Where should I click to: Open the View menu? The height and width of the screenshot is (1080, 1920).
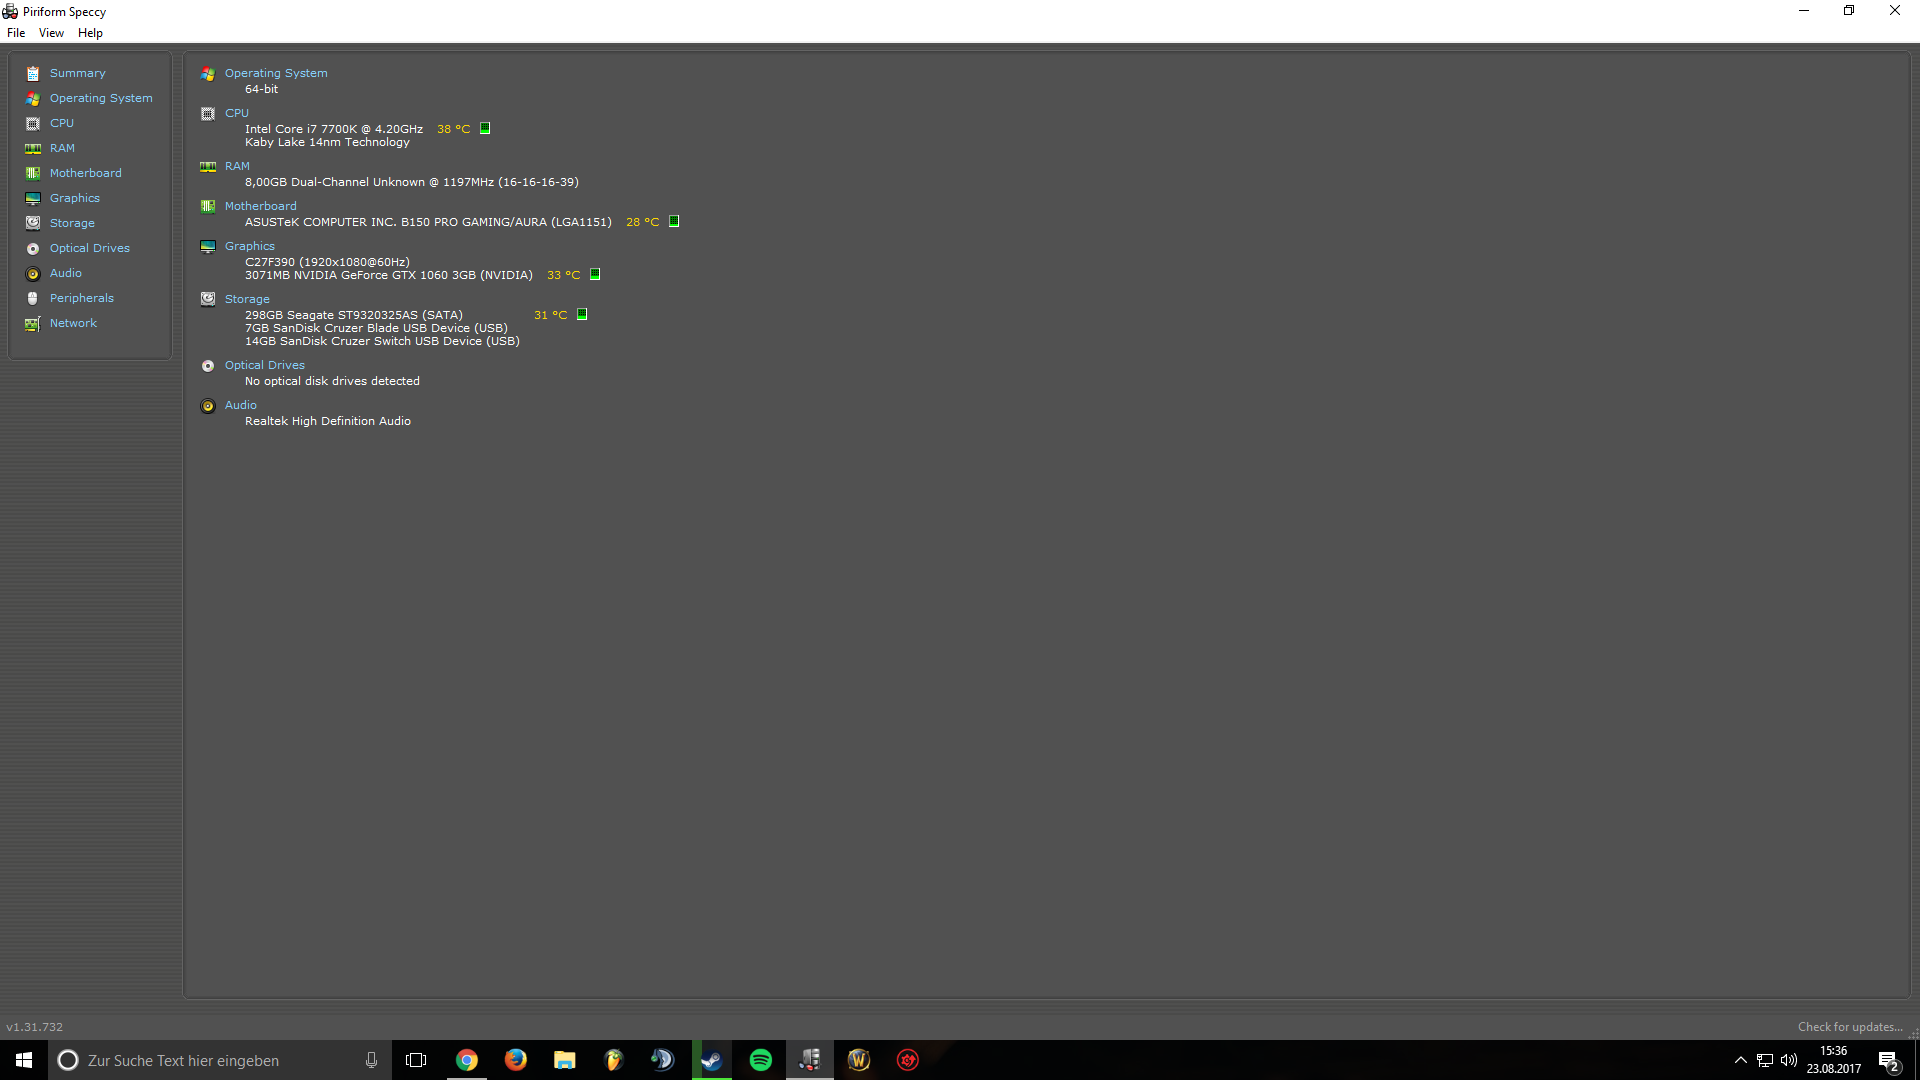click(x=51, y=33)
